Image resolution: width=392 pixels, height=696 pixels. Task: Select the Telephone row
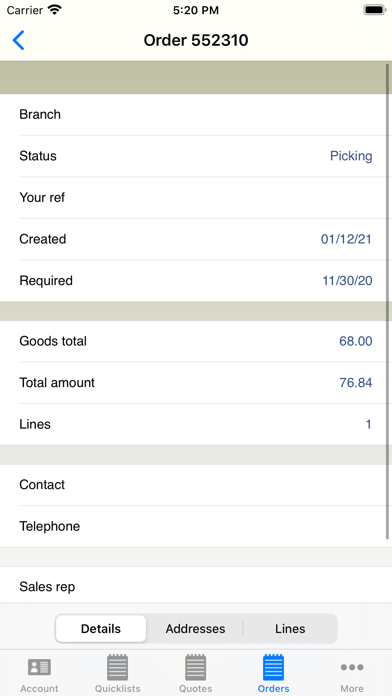[x=196, y=526]
